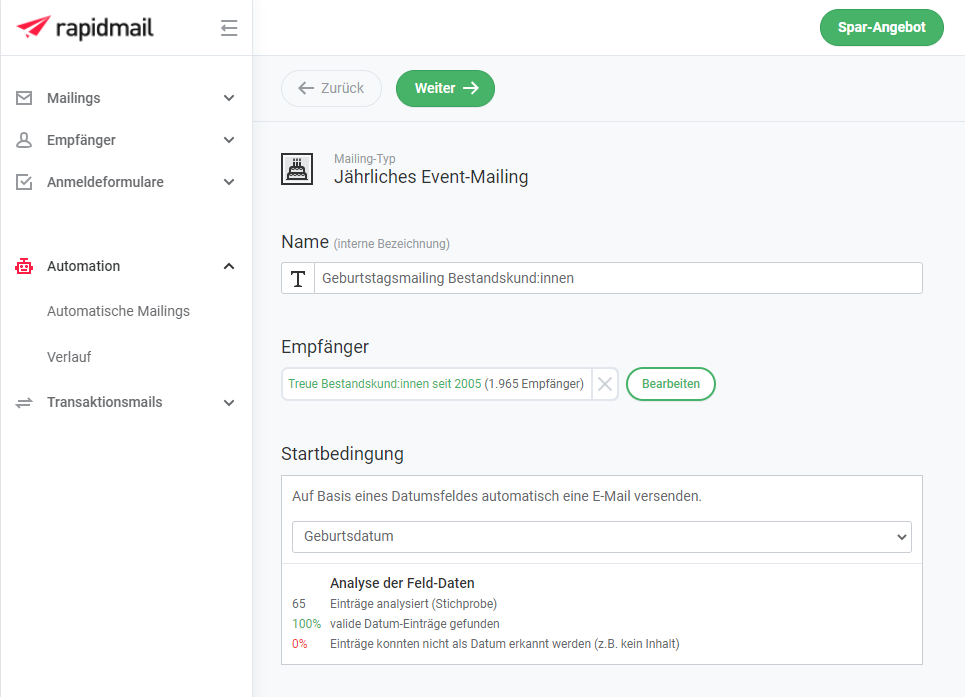Collapse the sidebar using the collapse icon
This screenshot has width=965, height=697.
(229, 28)
